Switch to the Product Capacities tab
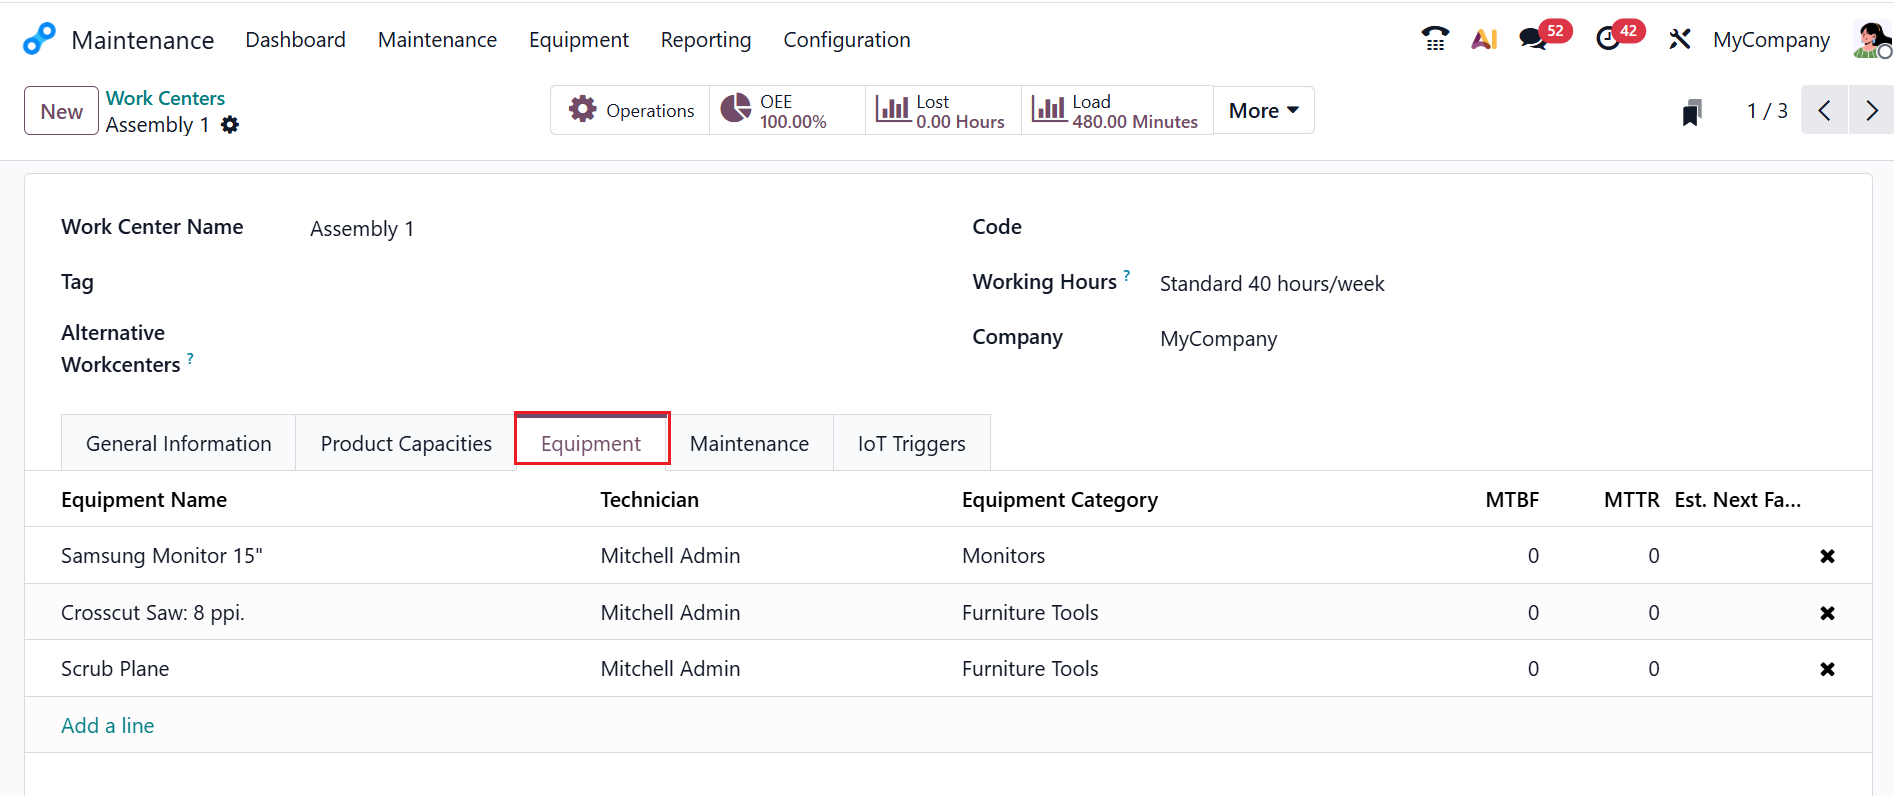This screenshot has width=1894, height=796. click(x=406, y=444)
